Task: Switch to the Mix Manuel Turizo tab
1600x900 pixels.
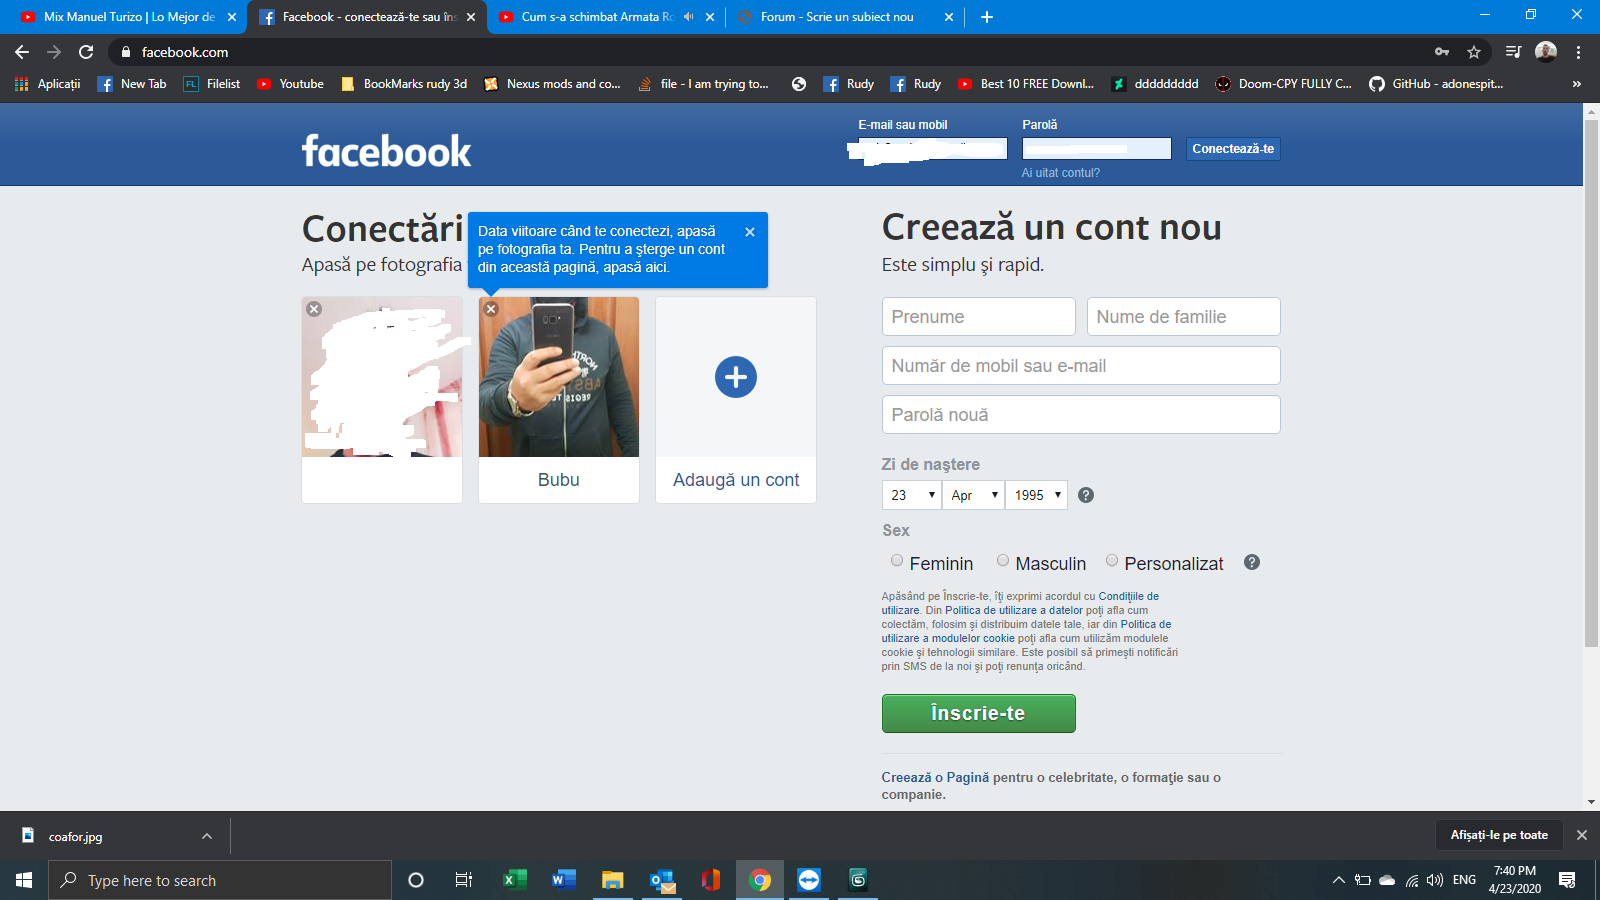Action: point(127,17)
